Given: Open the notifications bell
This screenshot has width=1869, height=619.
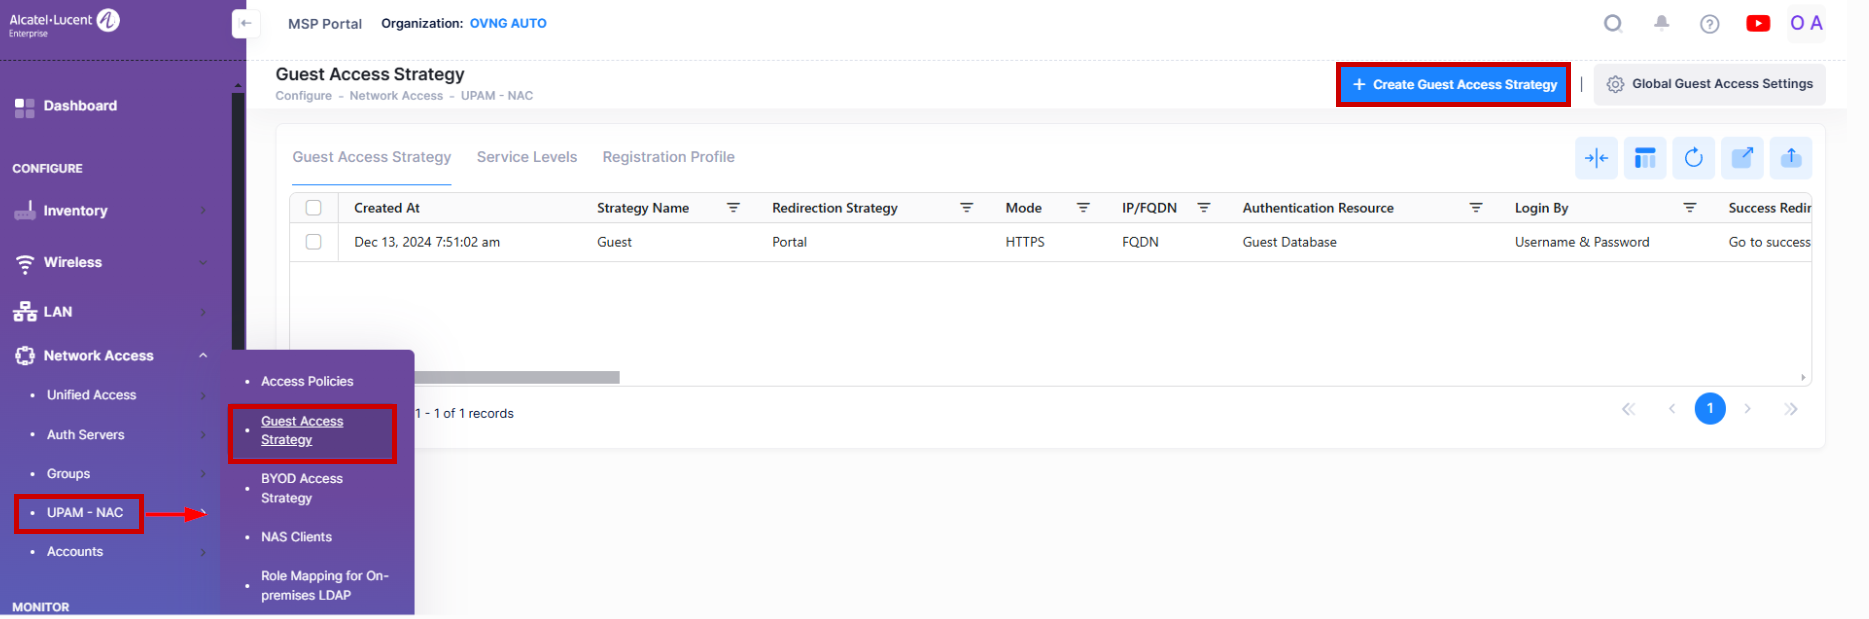Looking at the screenshot, I should 1662,23.
